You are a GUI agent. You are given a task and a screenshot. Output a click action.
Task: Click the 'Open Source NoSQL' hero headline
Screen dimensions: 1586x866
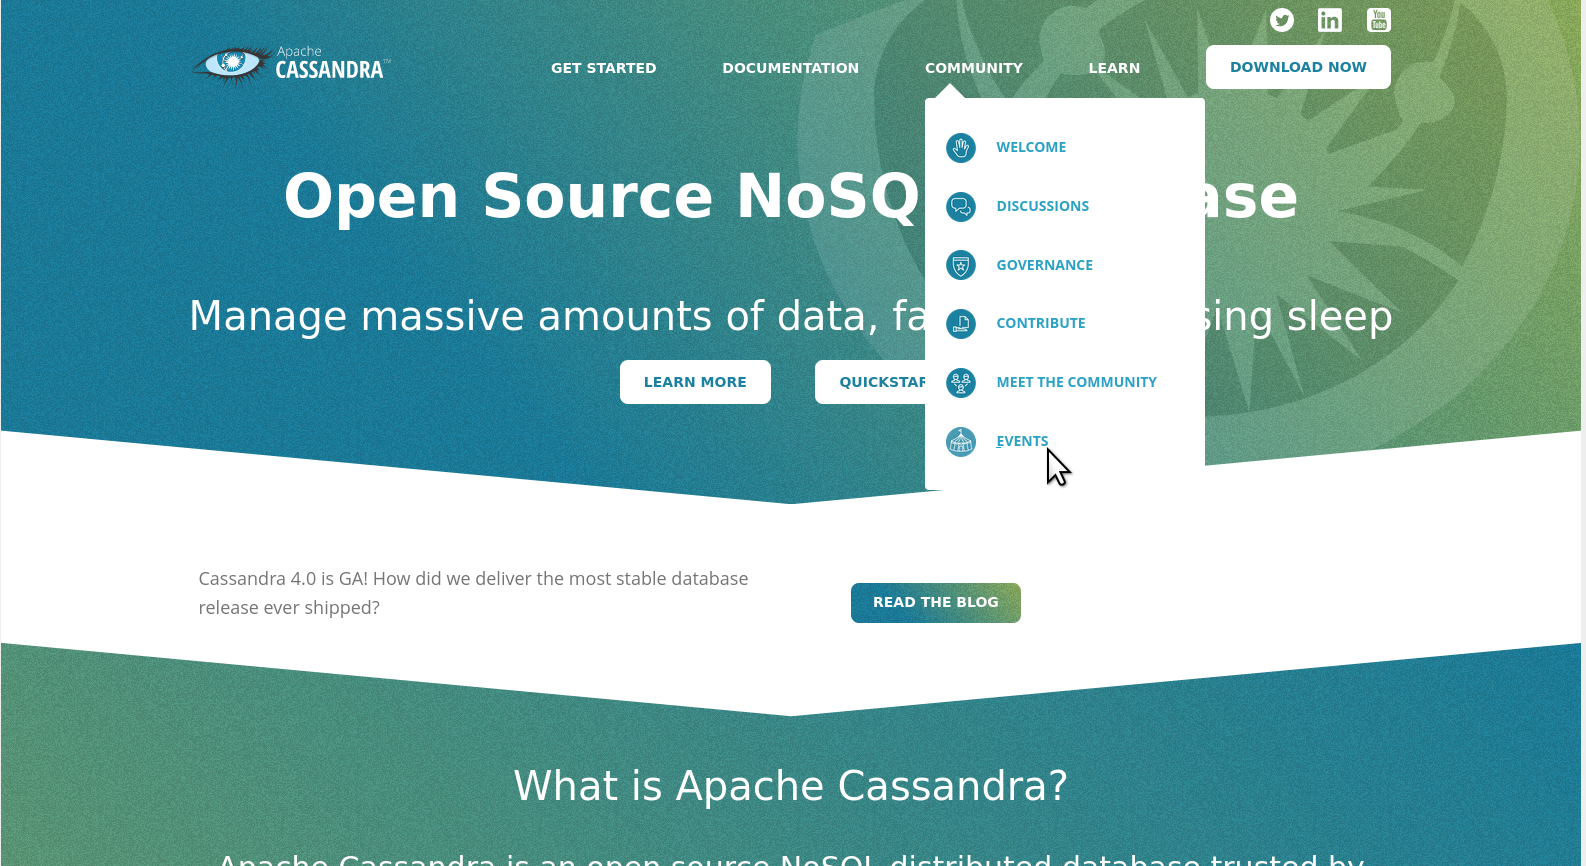pyautogui.click(x=602, y=196)
